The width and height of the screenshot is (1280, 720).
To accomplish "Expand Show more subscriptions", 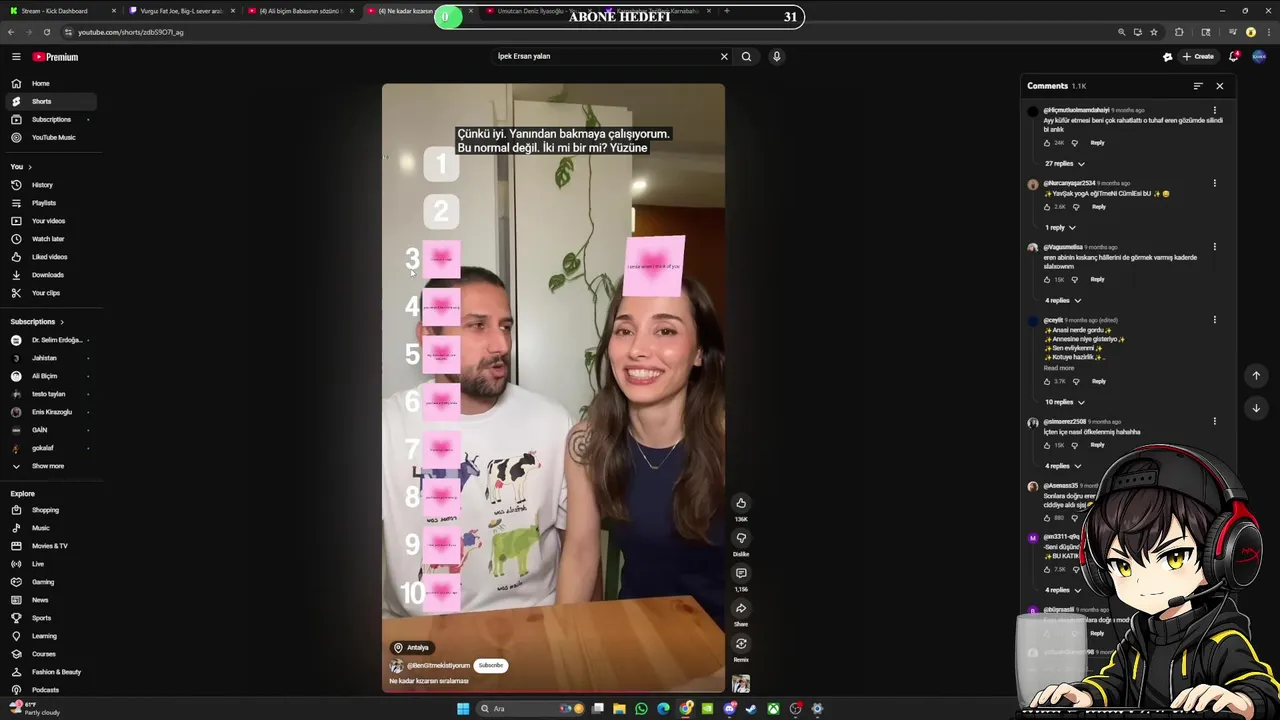I will [50, 466].
